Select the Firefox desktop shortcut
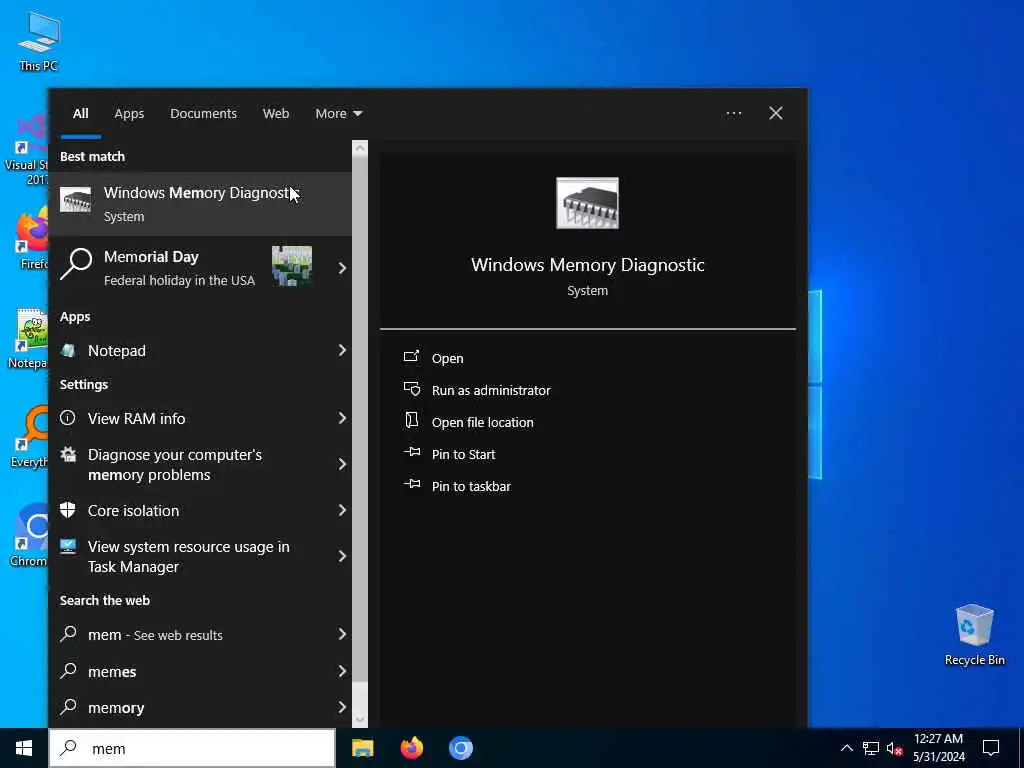The width and height of the screenshot is (1024, 768). [31, 238]
